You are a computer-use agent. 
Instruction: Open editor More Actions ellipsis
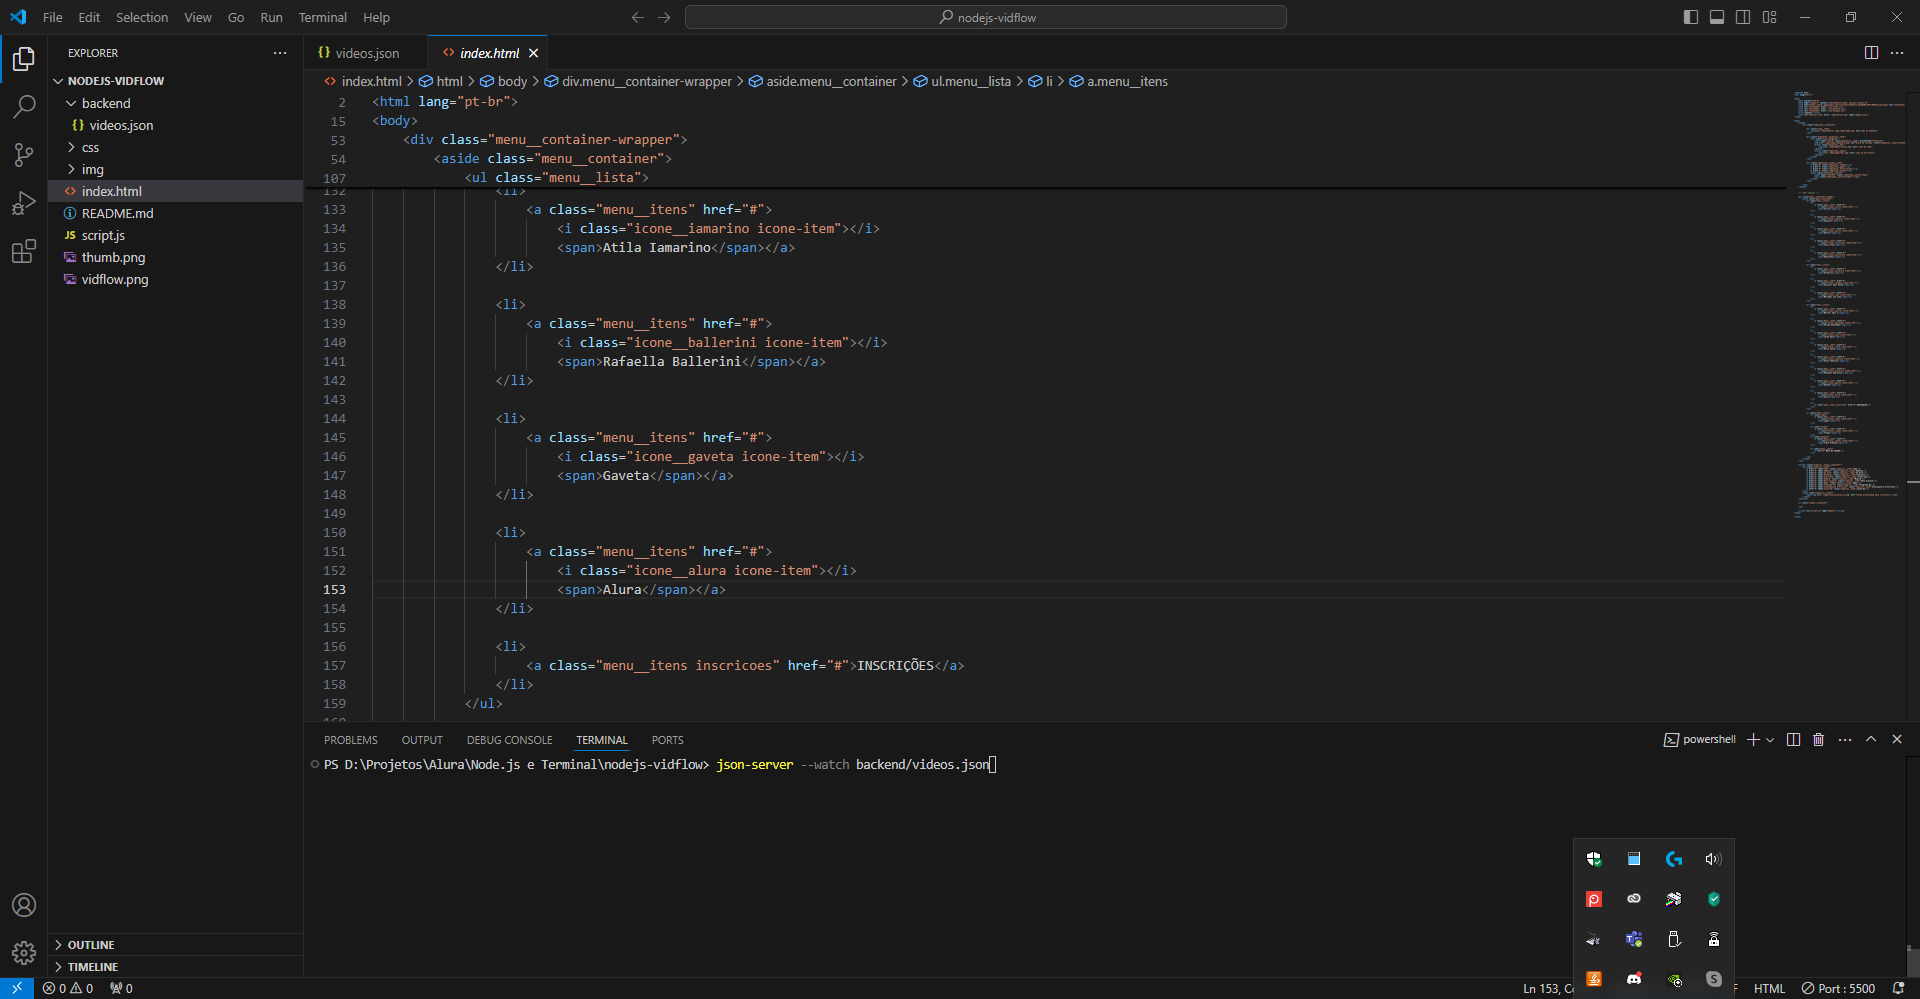pos(1897,53)
